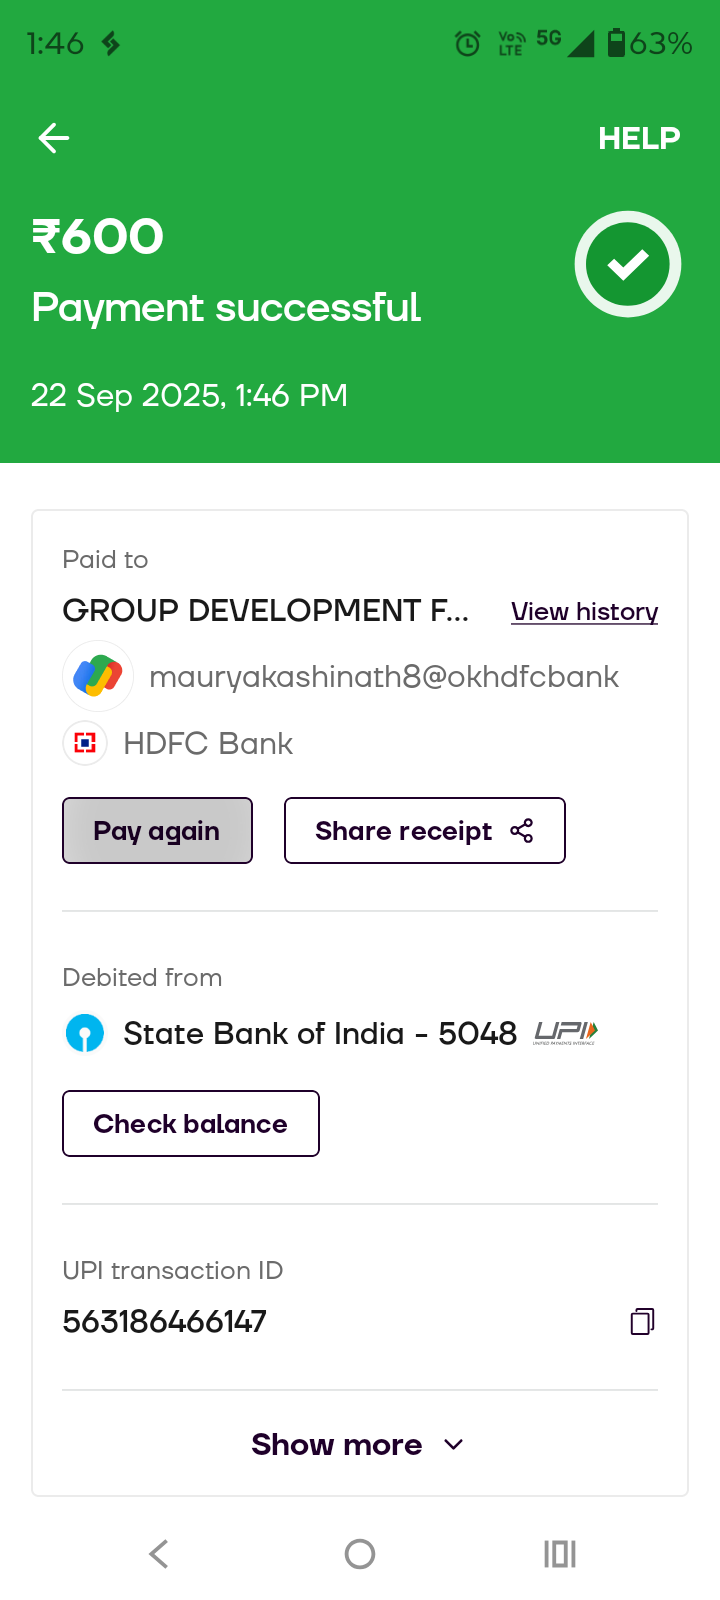The height and width of the screenshot is (1600, 720).
Task: Open recent apps from navigation bar
Action: pyautogui.click(x=560, y=1554)
